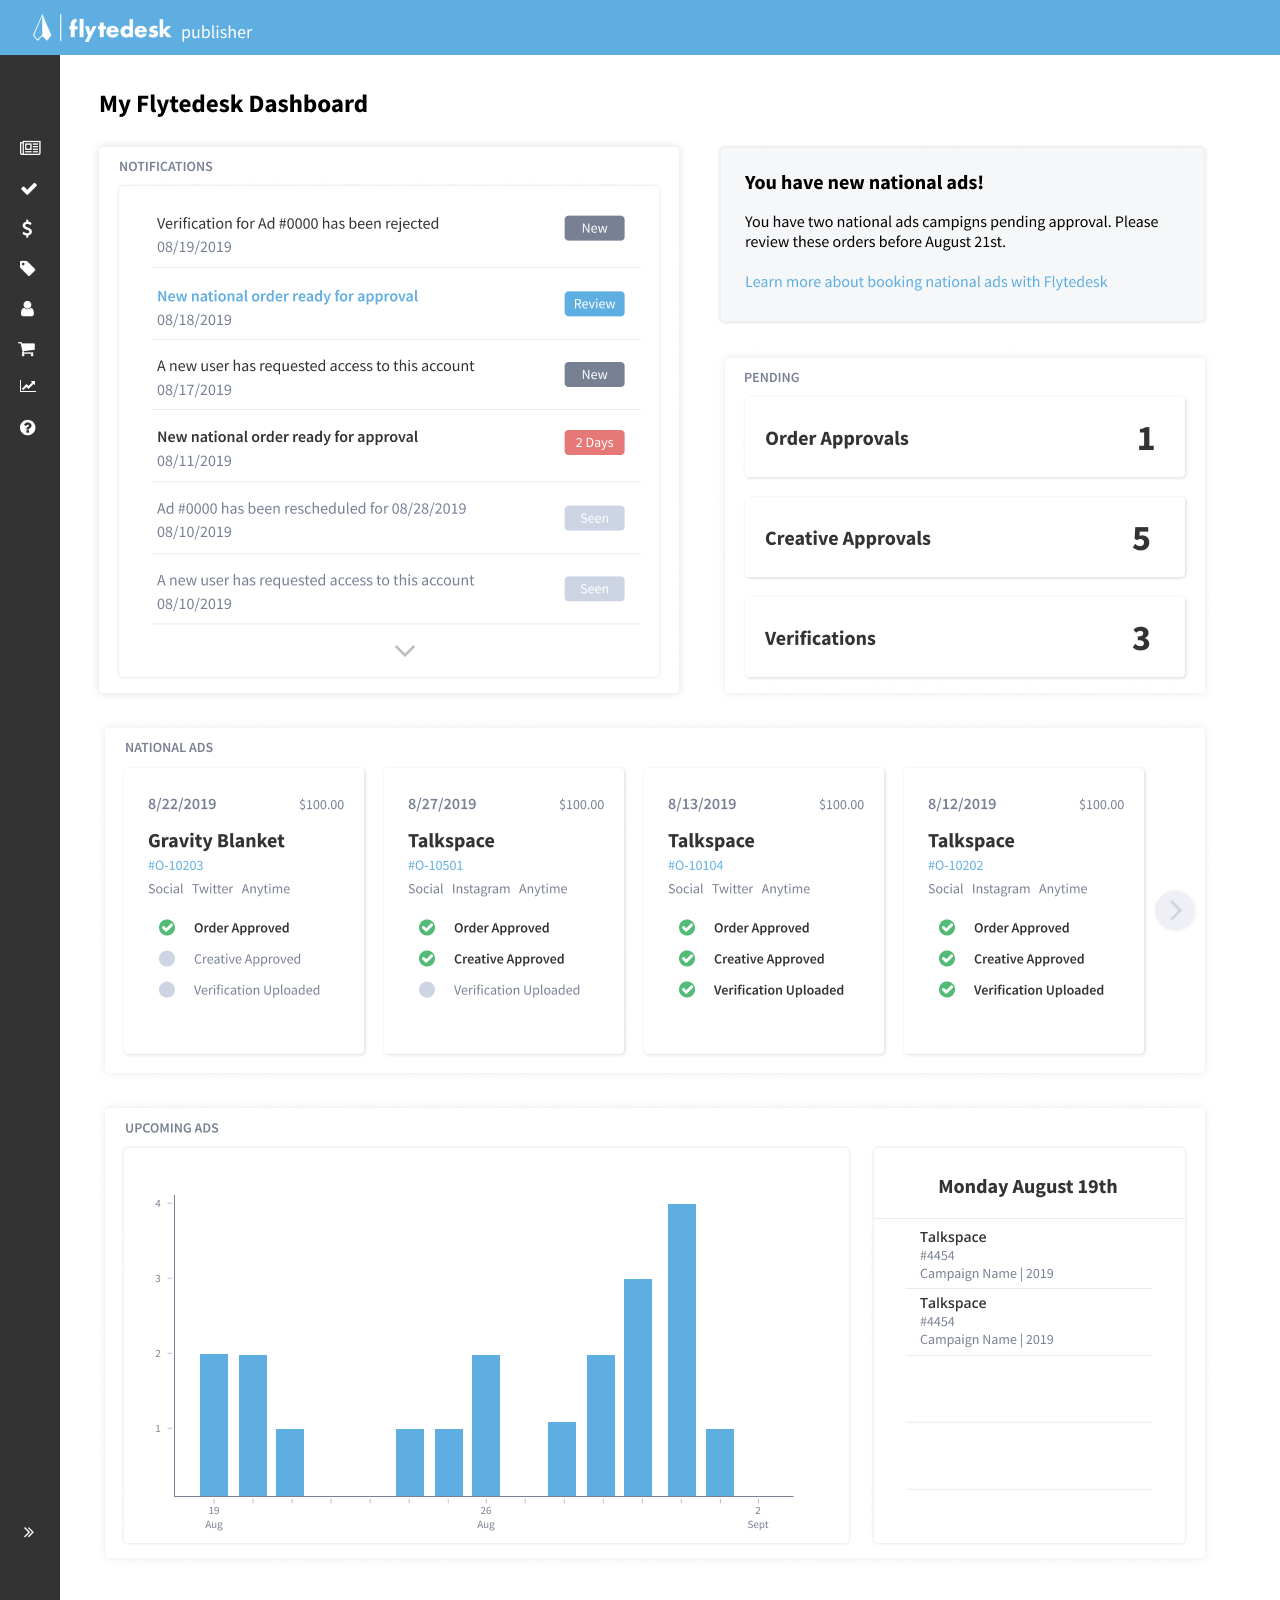The height and width of the screenshot is (1600, 1280).
Task: Select the 8/27/2019 Talkspace card date
Action: 442,804
